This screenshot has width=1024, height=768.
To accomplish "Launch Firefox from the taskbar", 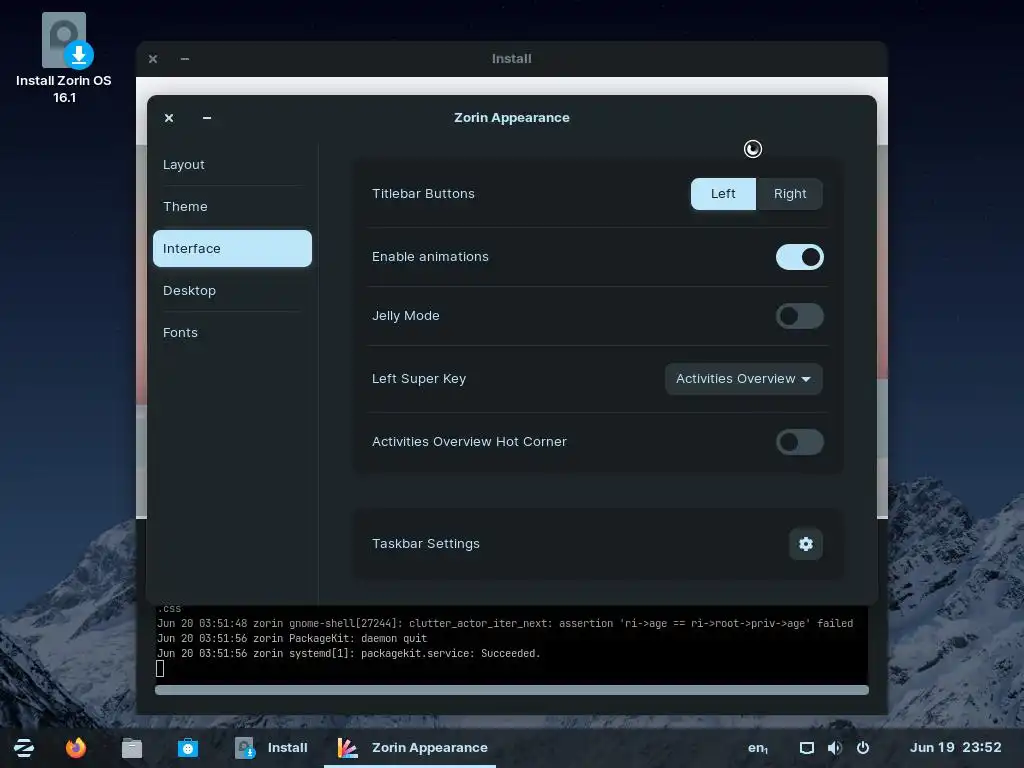I will point(76,747).
